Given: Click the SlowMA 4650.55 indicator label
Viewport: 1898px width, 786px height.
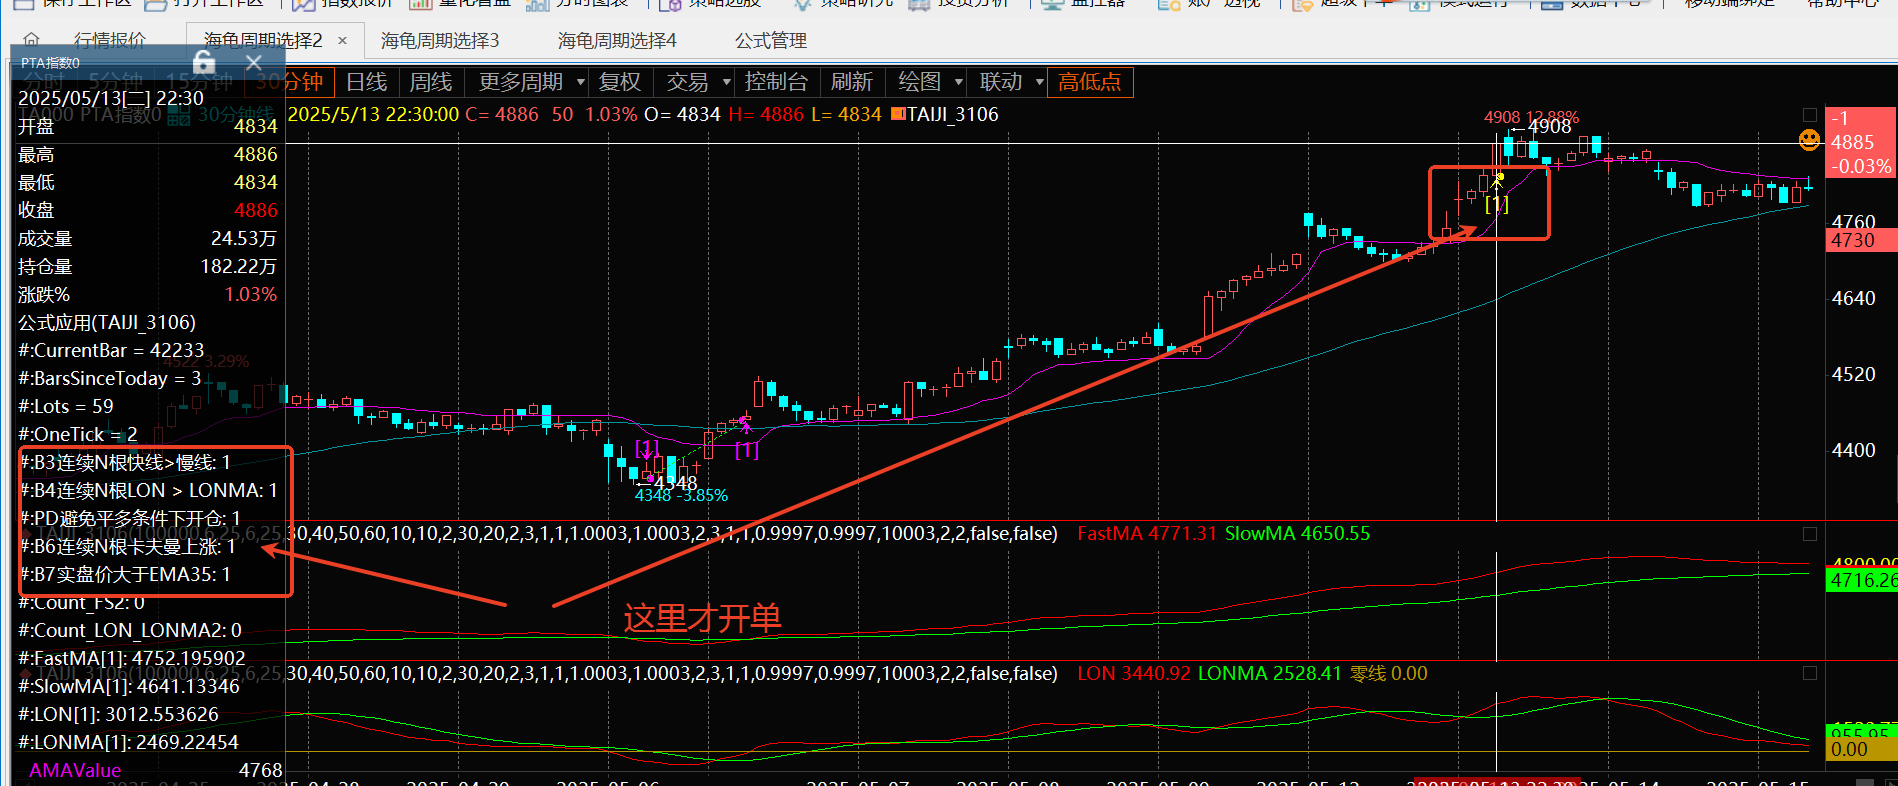Looking at the screenshot, I should pos(1297,534).
